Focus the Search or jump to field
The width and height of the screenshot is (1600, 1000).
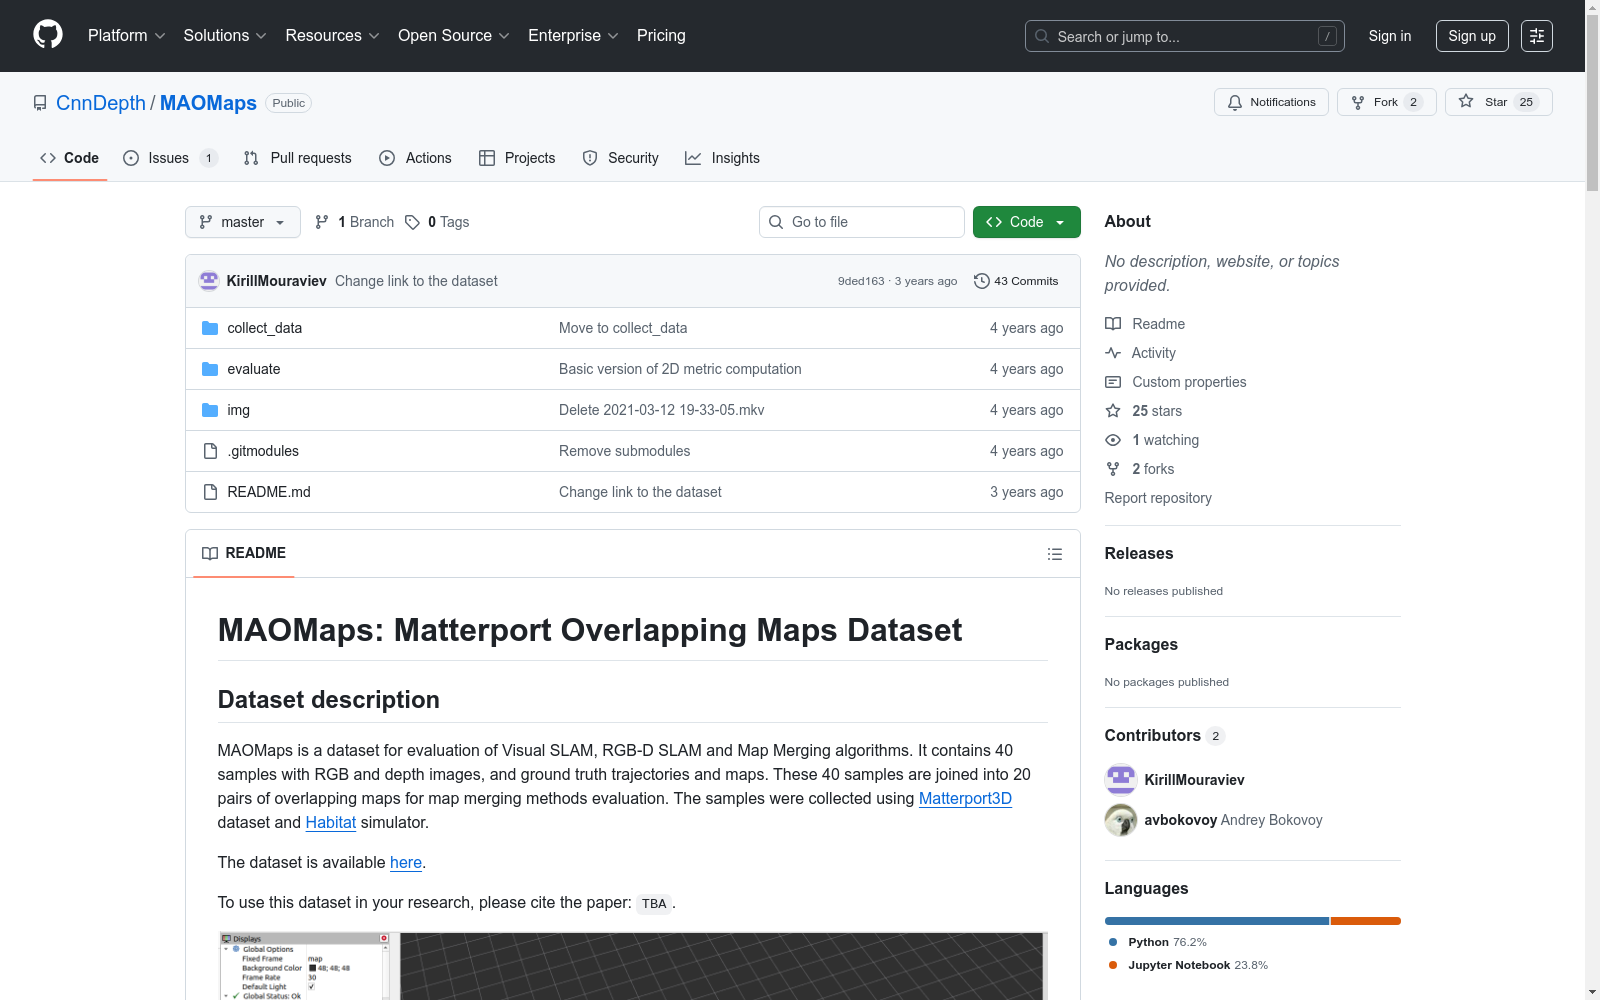pyautogui.click(x=1185, y=36)
